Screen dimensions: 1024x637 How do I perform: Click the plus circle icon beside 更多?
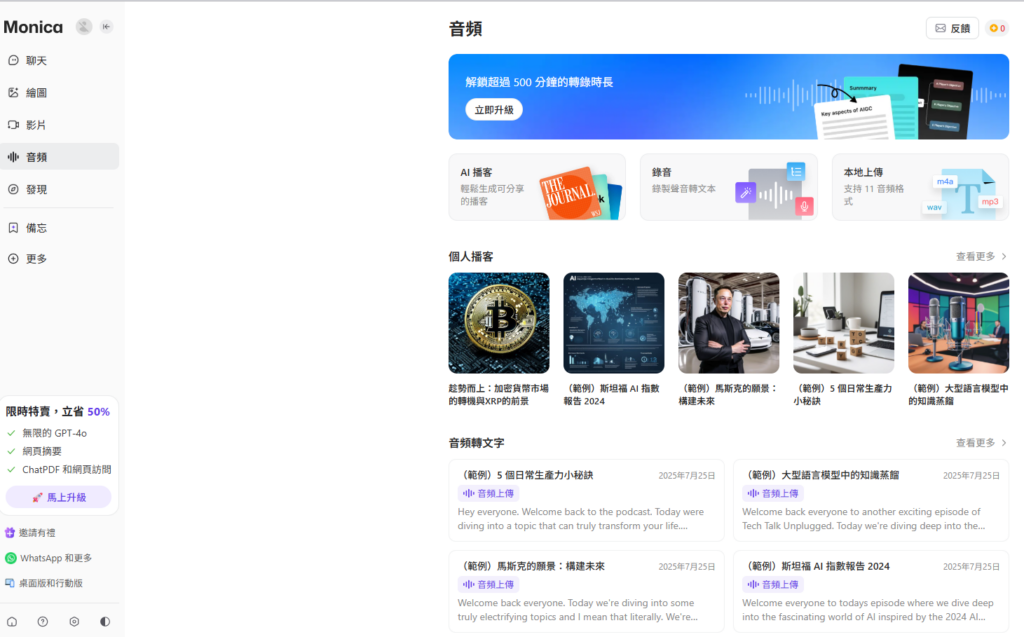pos(13,259)
